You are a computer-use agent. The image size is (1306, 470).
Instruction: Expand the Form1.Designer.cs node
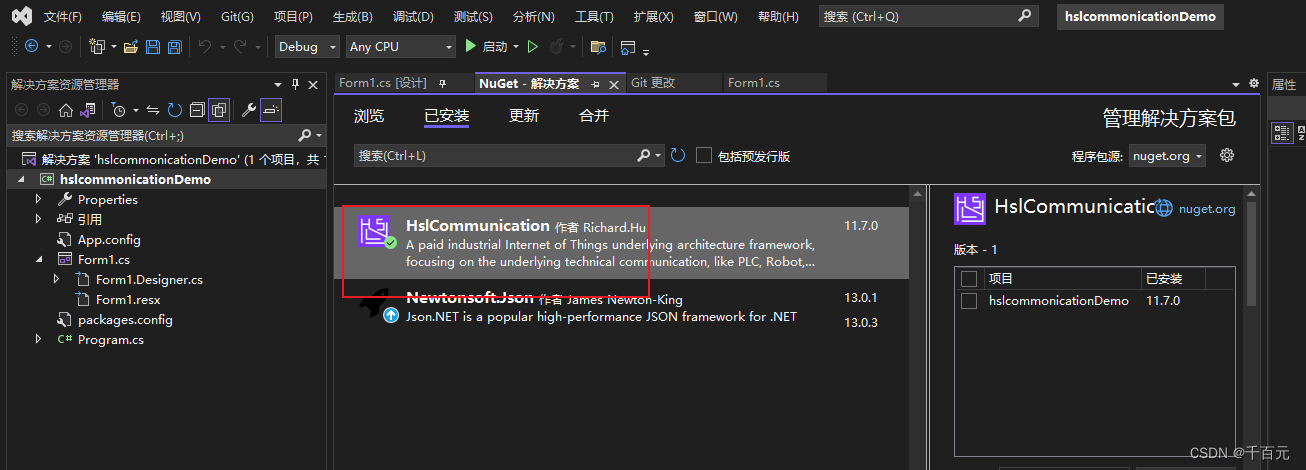[57, 279]
